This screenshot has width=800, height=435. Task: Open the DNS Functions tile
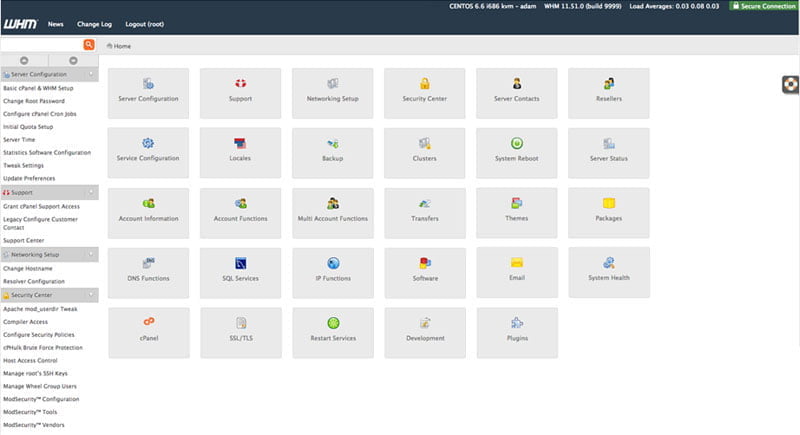tap(148, 272)
